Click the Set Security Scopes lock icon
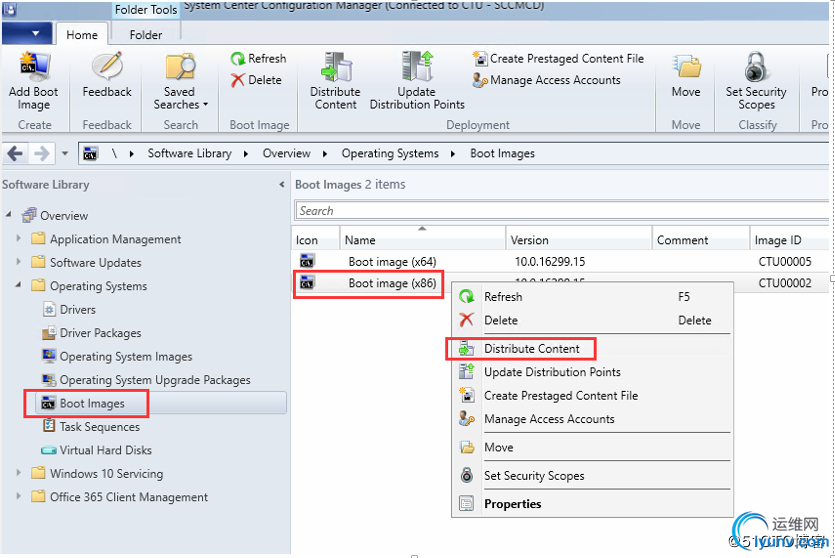835x558 pixels. pyautogui.click(x=756, y=69)
